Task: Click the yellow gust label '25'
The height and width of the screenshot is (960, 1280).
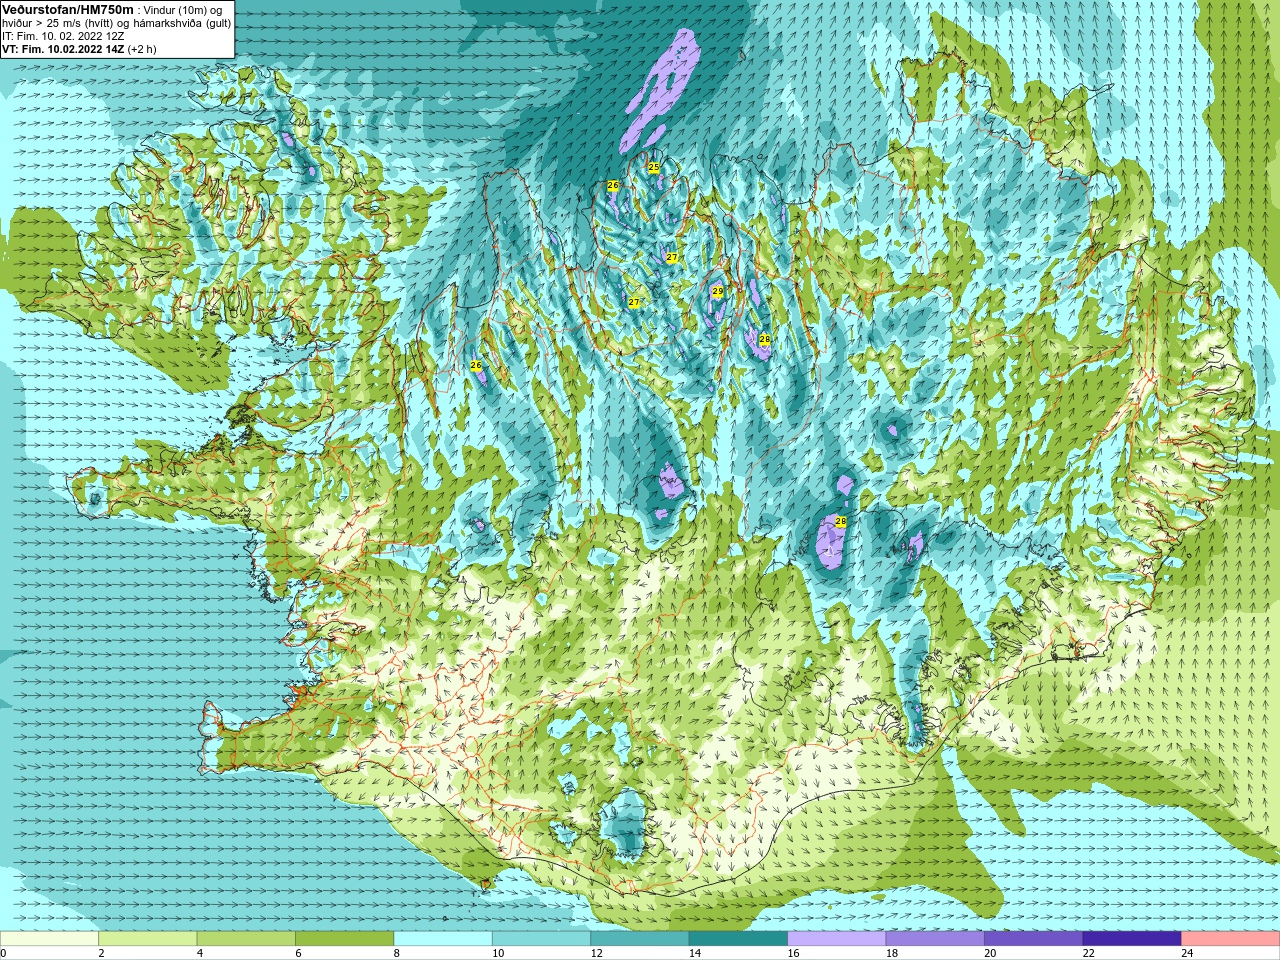Action: tap(653, 167)
